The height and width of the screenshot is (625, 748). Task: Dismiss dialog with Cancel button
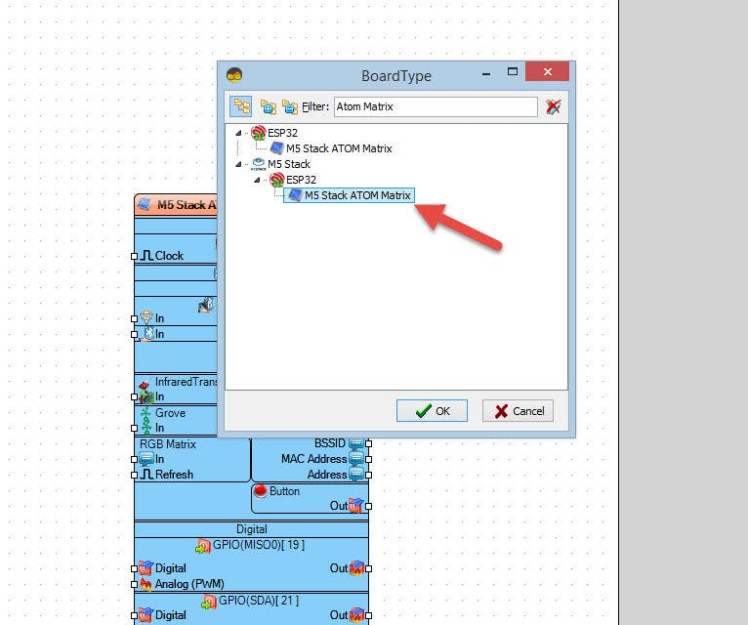click(x=518, y=411)
